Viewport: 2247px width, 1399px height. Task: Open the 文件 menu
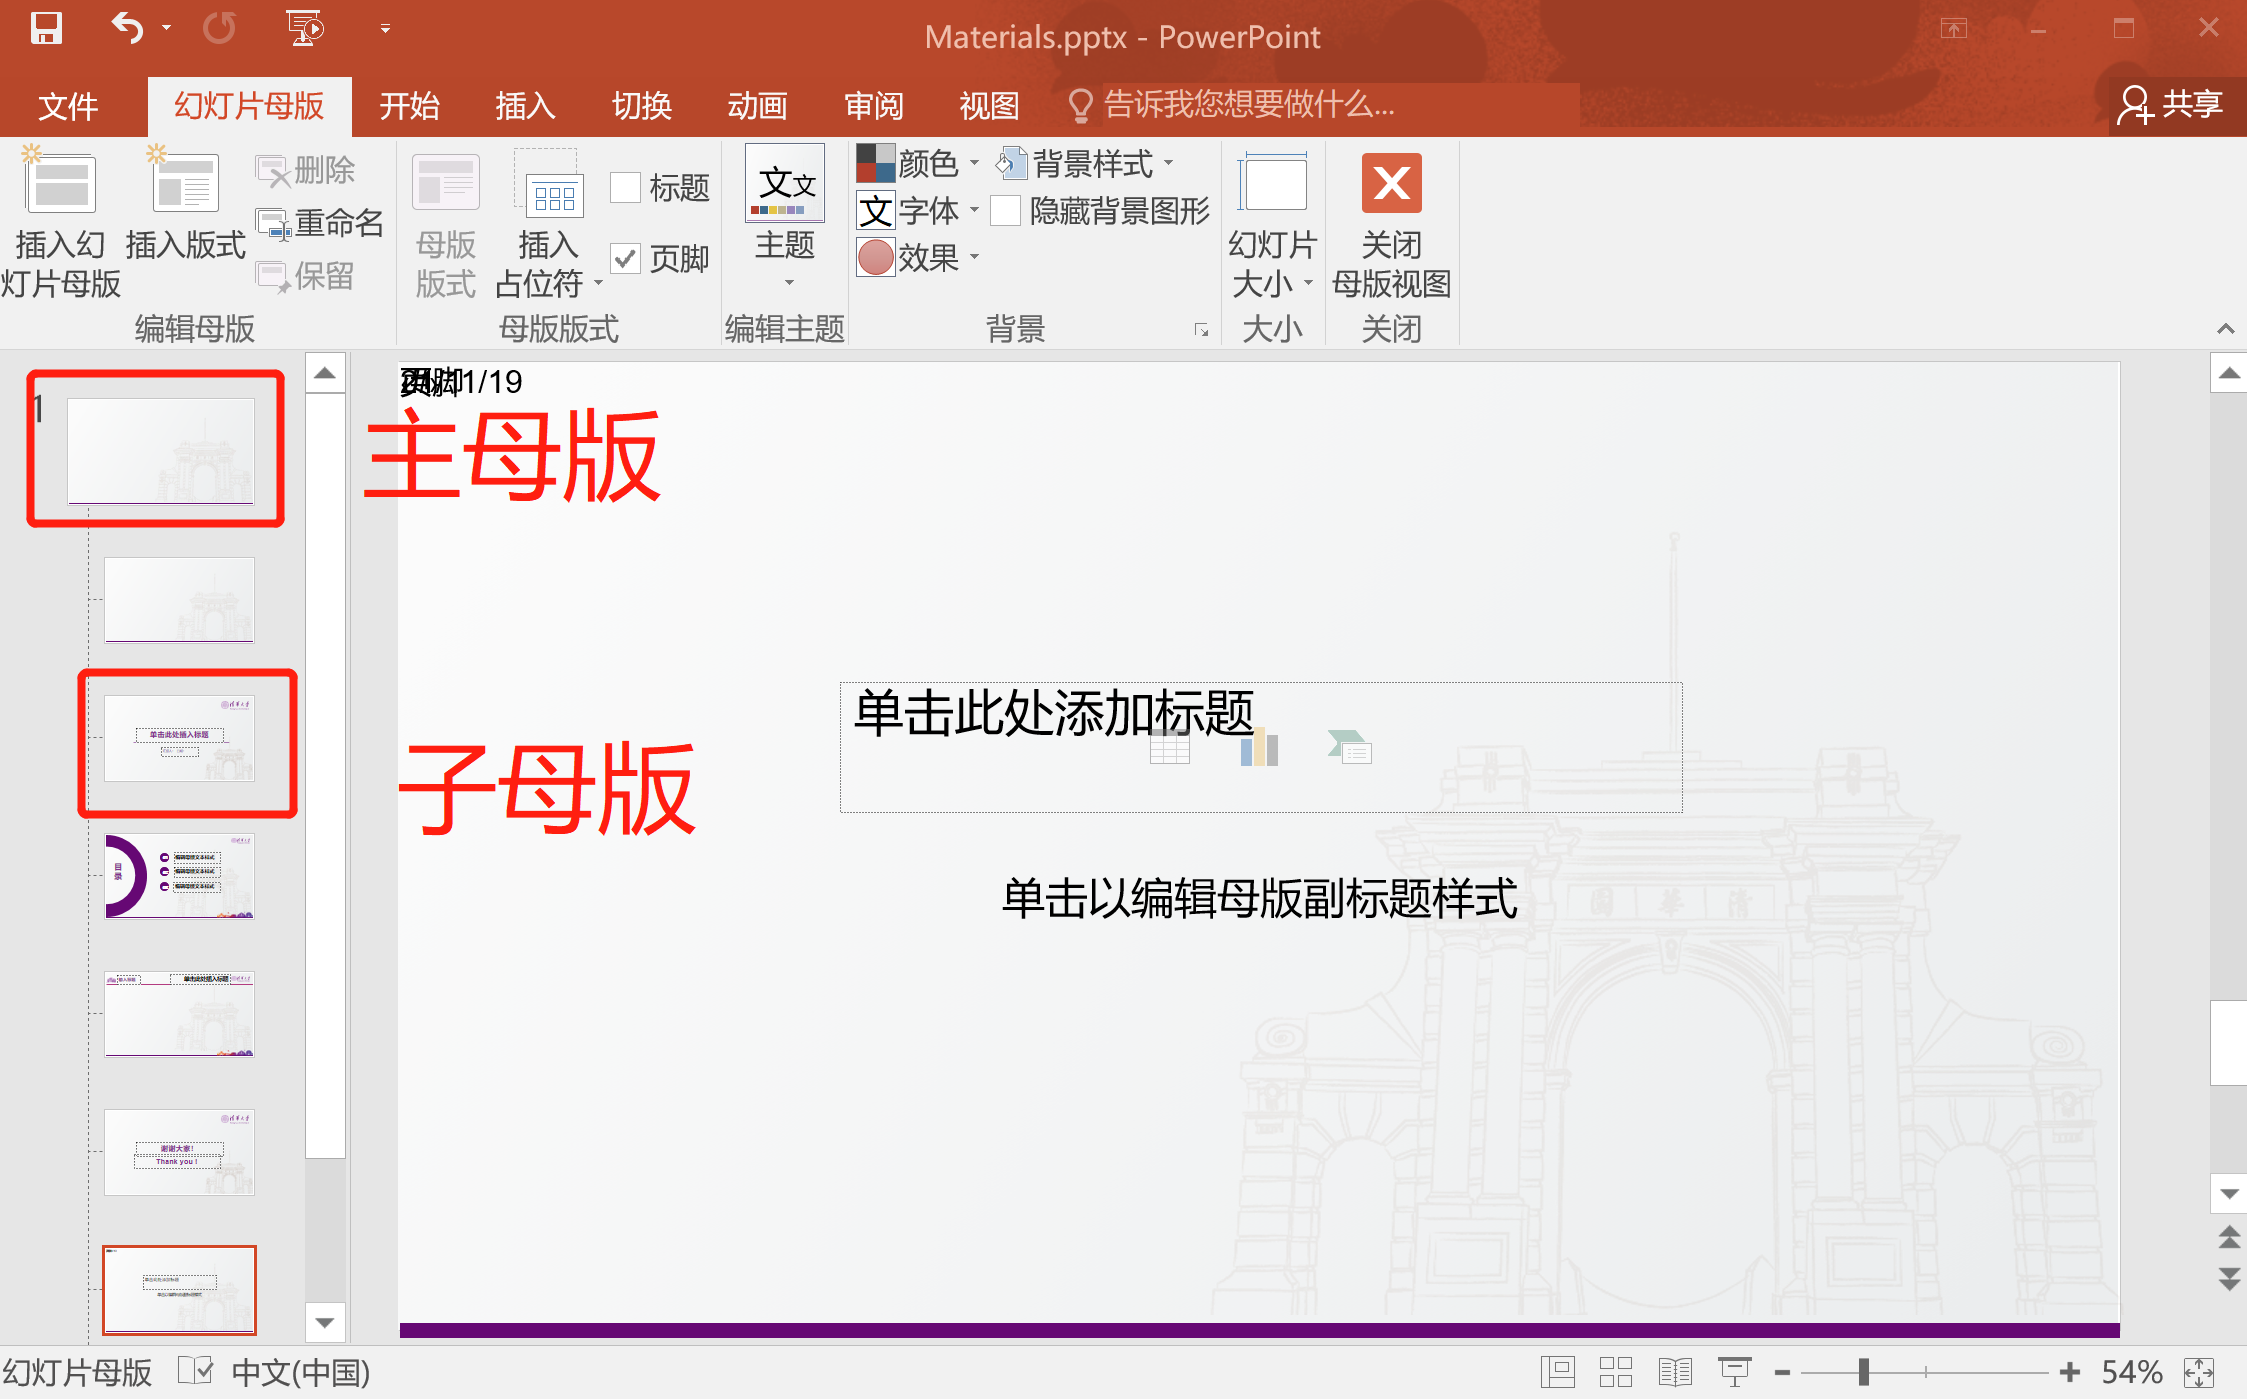[x=68, y=105]
